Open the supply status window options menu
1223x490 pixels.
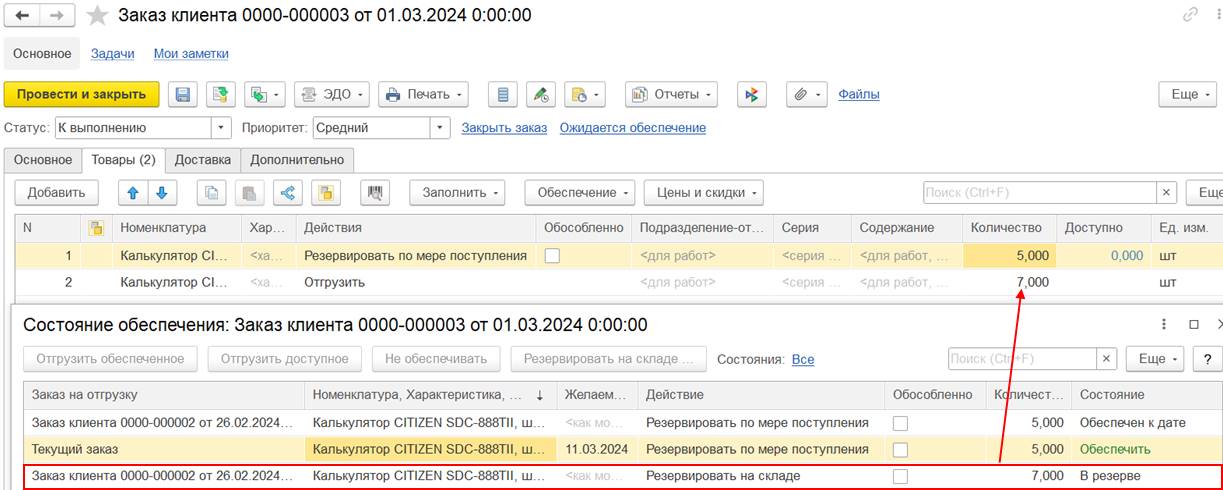pos(1164,325)
